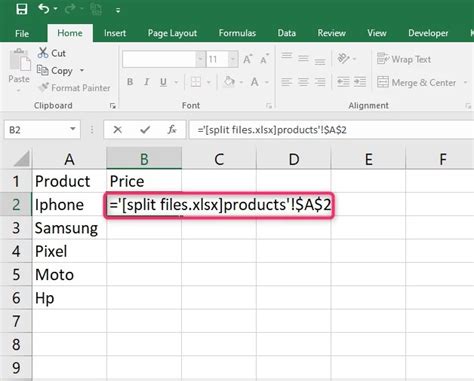This screenshot has width=474, height=381.
Task: Open the font color dropdown arrow
Action: click(x=267, y=82)
